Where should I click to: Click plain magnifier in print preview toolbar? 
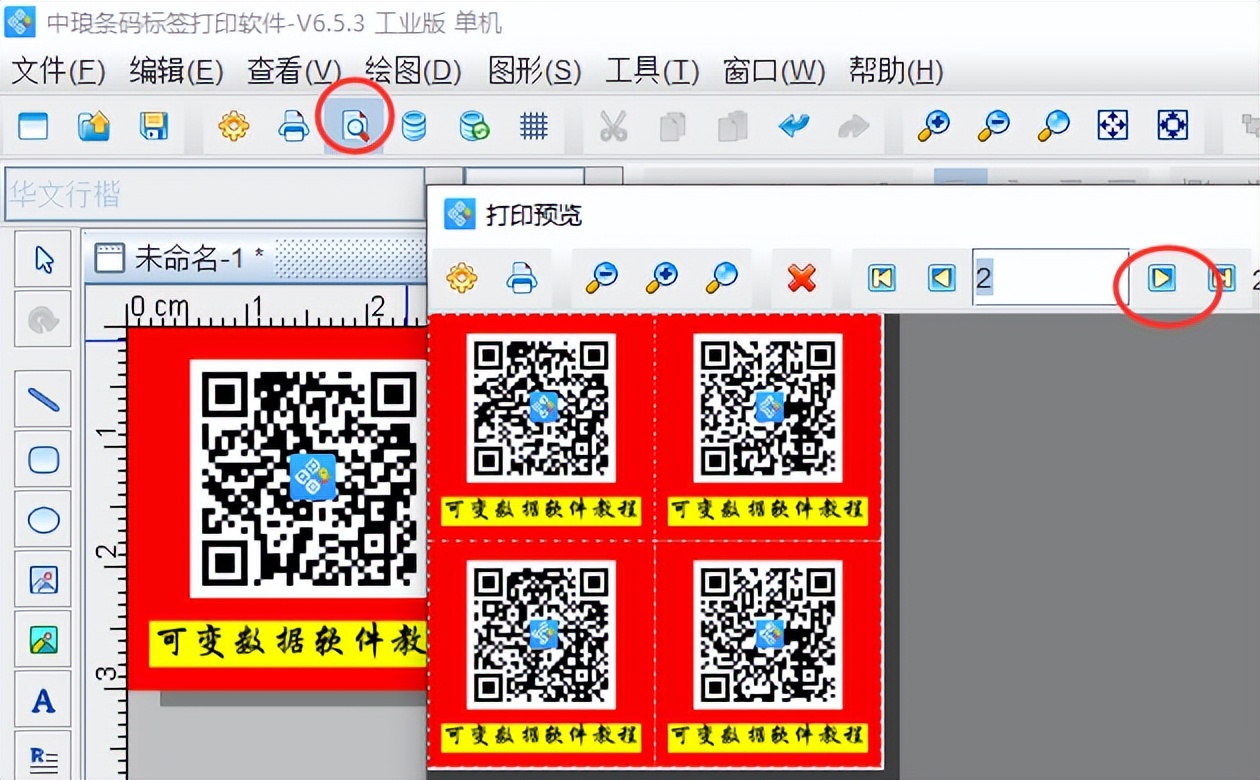(721, 277)
